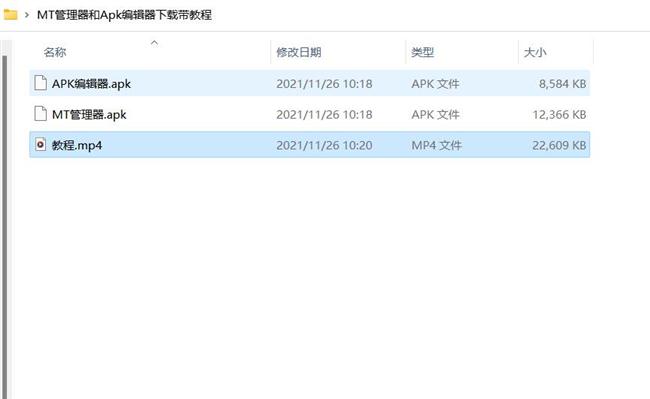
Task: Select the 教程.mp4 file name
Action: tap(77, 145)
